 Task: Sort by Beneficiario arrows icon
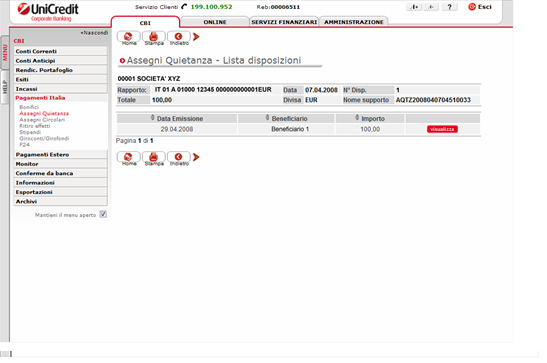[x=267, y=118]
